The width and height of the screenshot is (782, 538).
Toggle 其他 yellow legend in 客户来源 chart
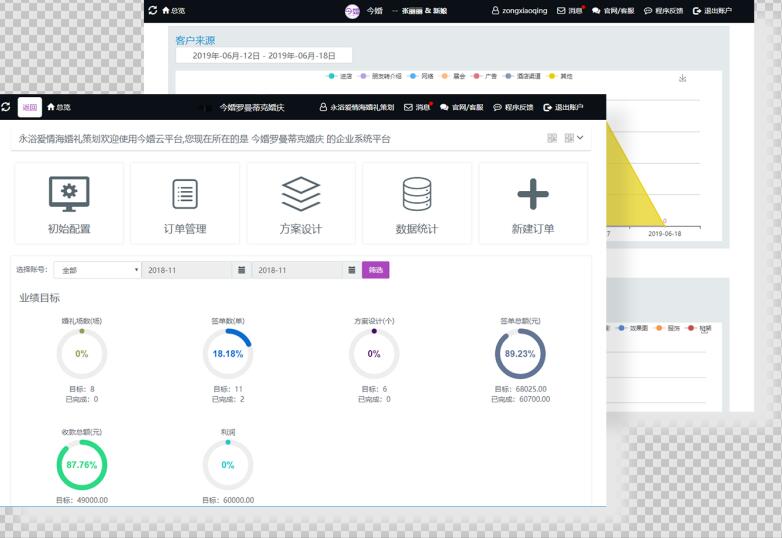pyautogui.click(x=560, y=76)
